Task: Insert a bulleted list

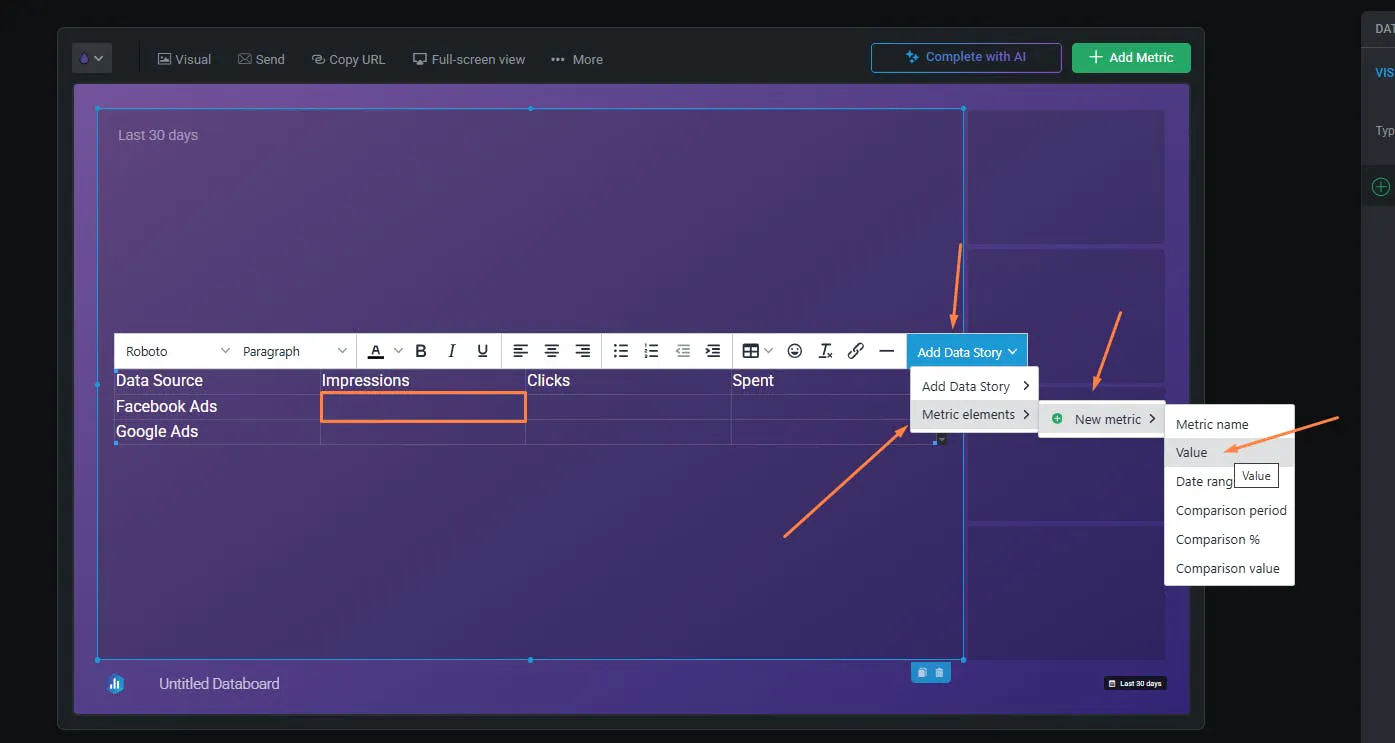Action: [621, 351]
